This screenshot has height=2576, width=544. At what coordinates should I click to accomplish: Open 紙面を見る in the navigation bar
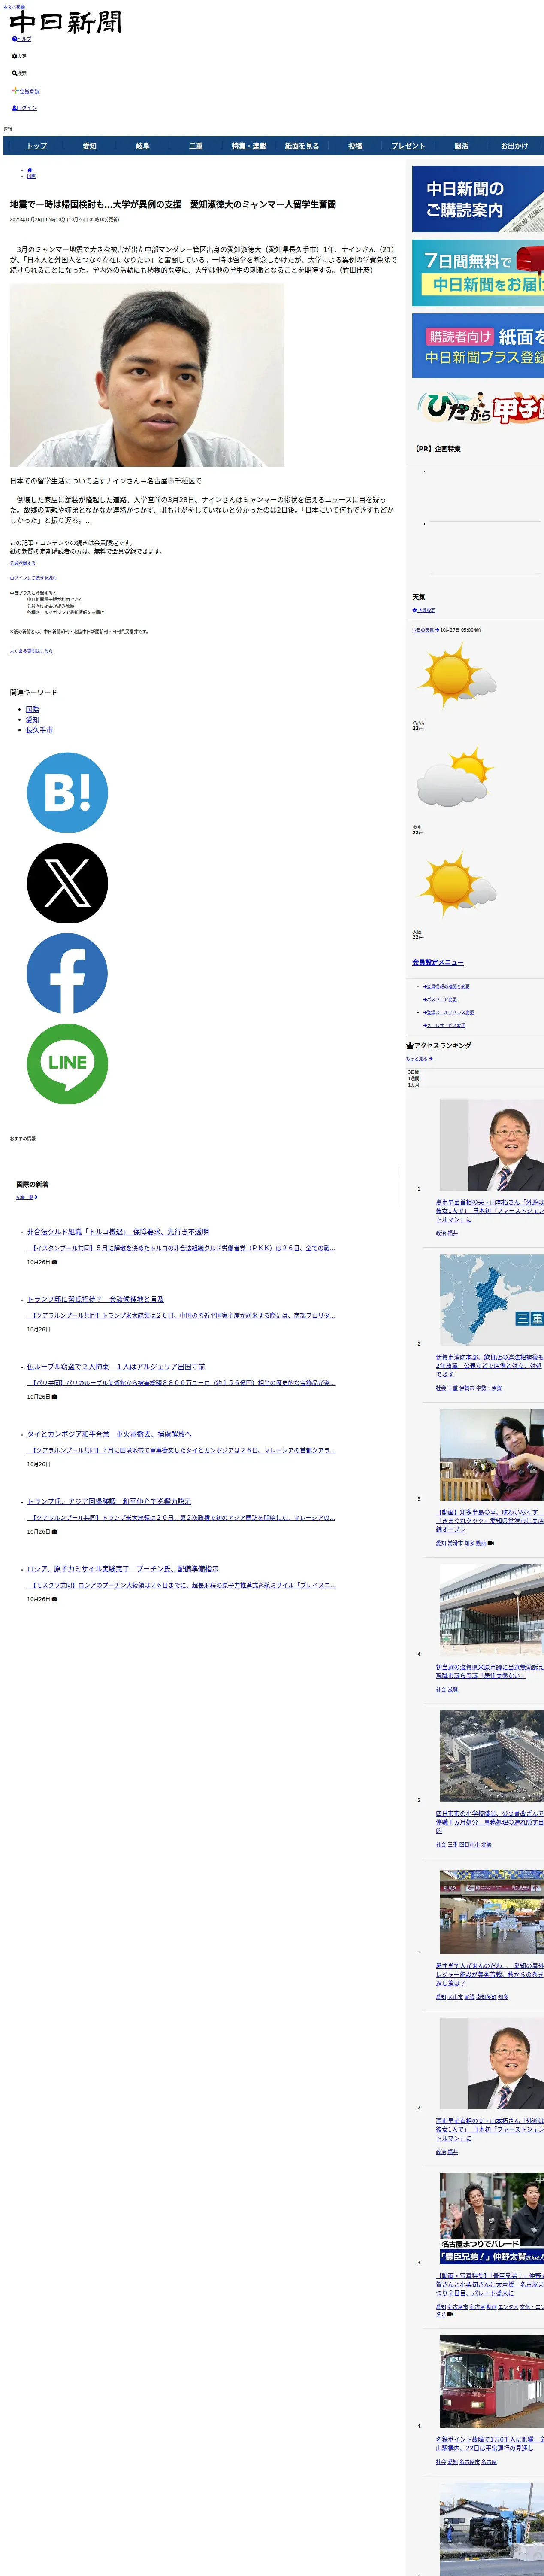point(302,146)
